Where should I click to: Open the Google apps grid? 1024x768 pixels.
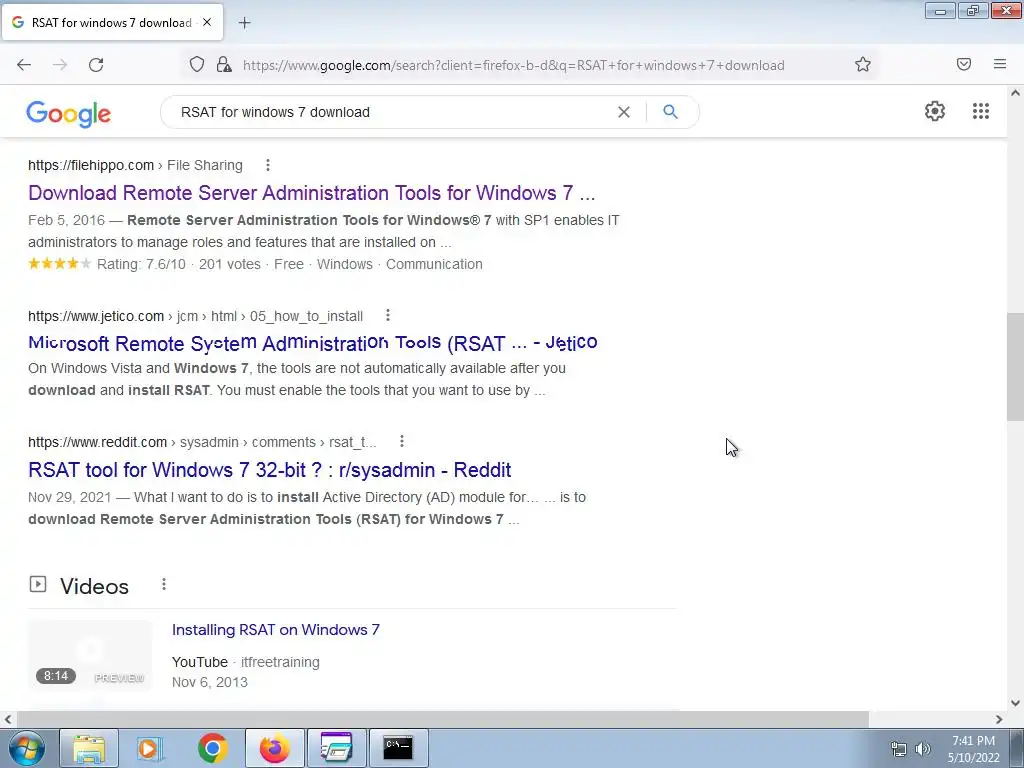coord(980,111)
